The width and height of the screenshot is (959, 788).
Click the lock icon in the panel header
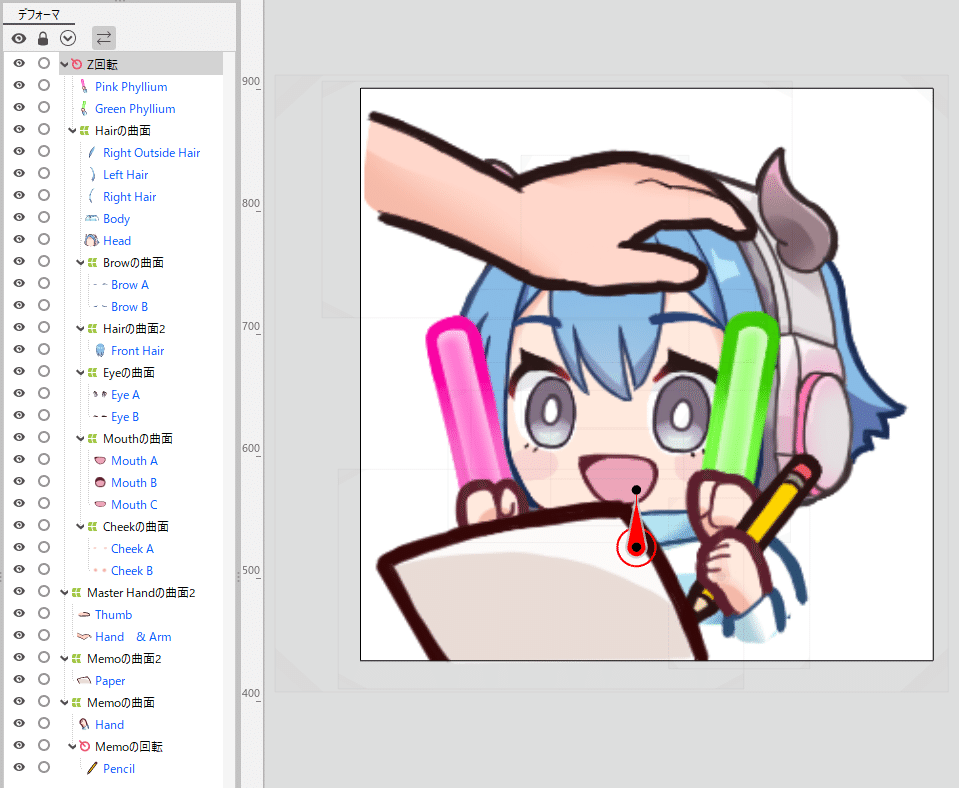click(43, 39)
